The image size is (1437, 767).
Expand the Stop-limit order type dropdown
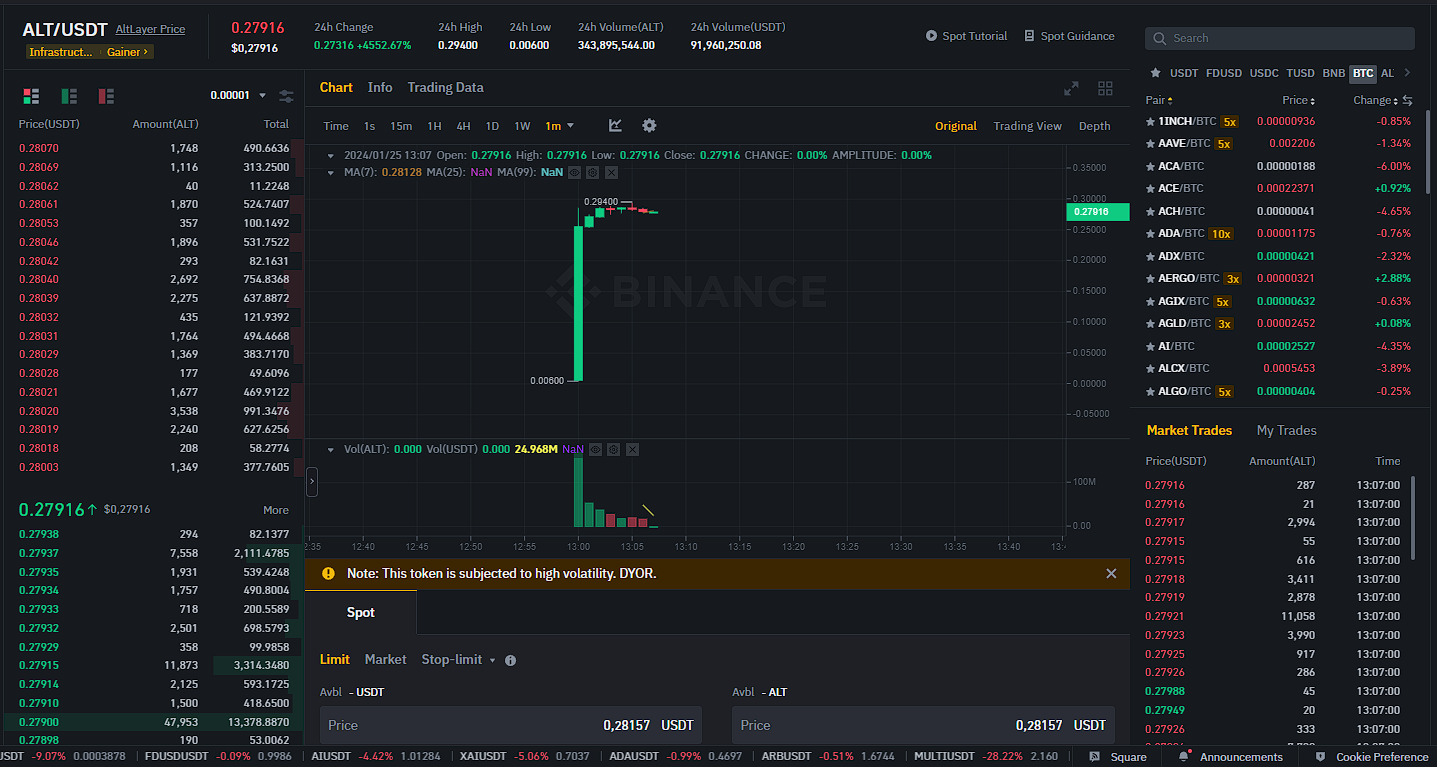pyautogui.click(x=492, y=660)
